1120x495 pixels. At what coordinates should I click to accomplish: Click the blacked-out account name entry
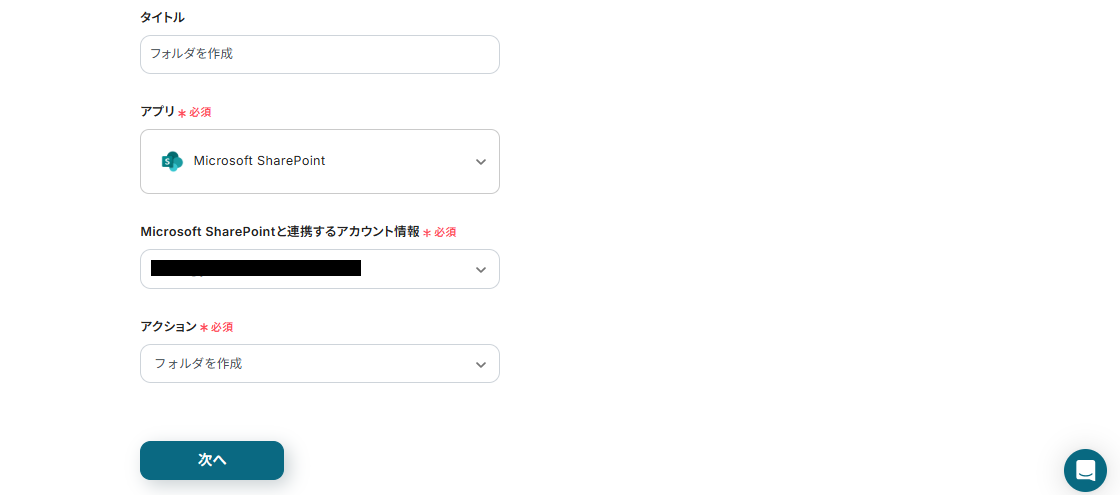point(256,268)
